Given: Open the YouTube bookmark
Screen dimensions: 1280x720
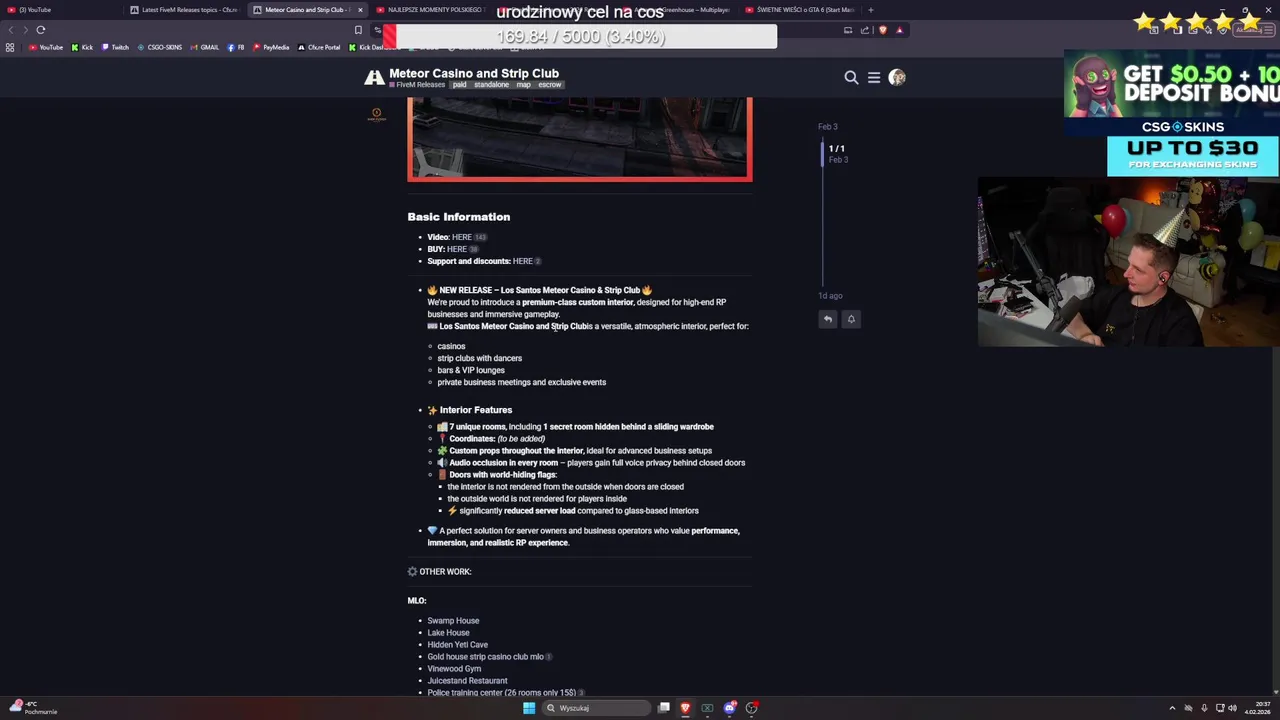Looking at the screenshot, I should [45, 47].
